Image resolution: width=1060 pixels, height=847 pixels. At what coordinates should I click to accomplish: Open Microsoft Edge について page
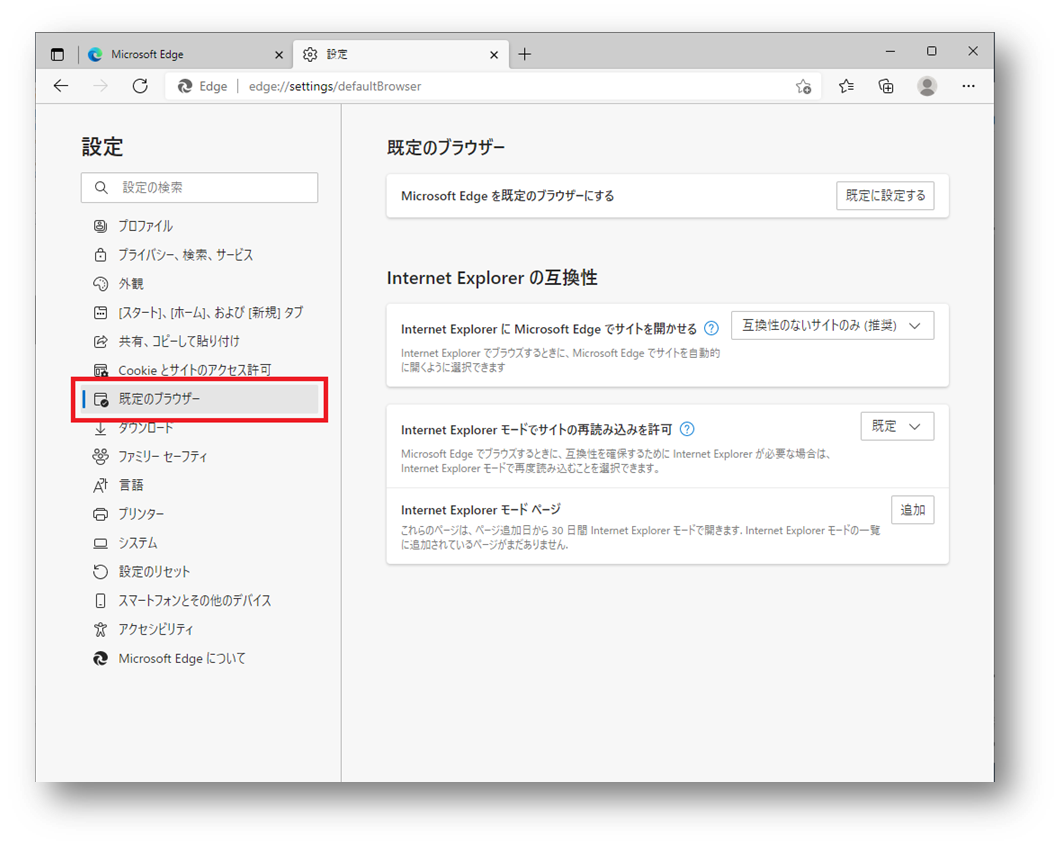(x=199, y=658)
